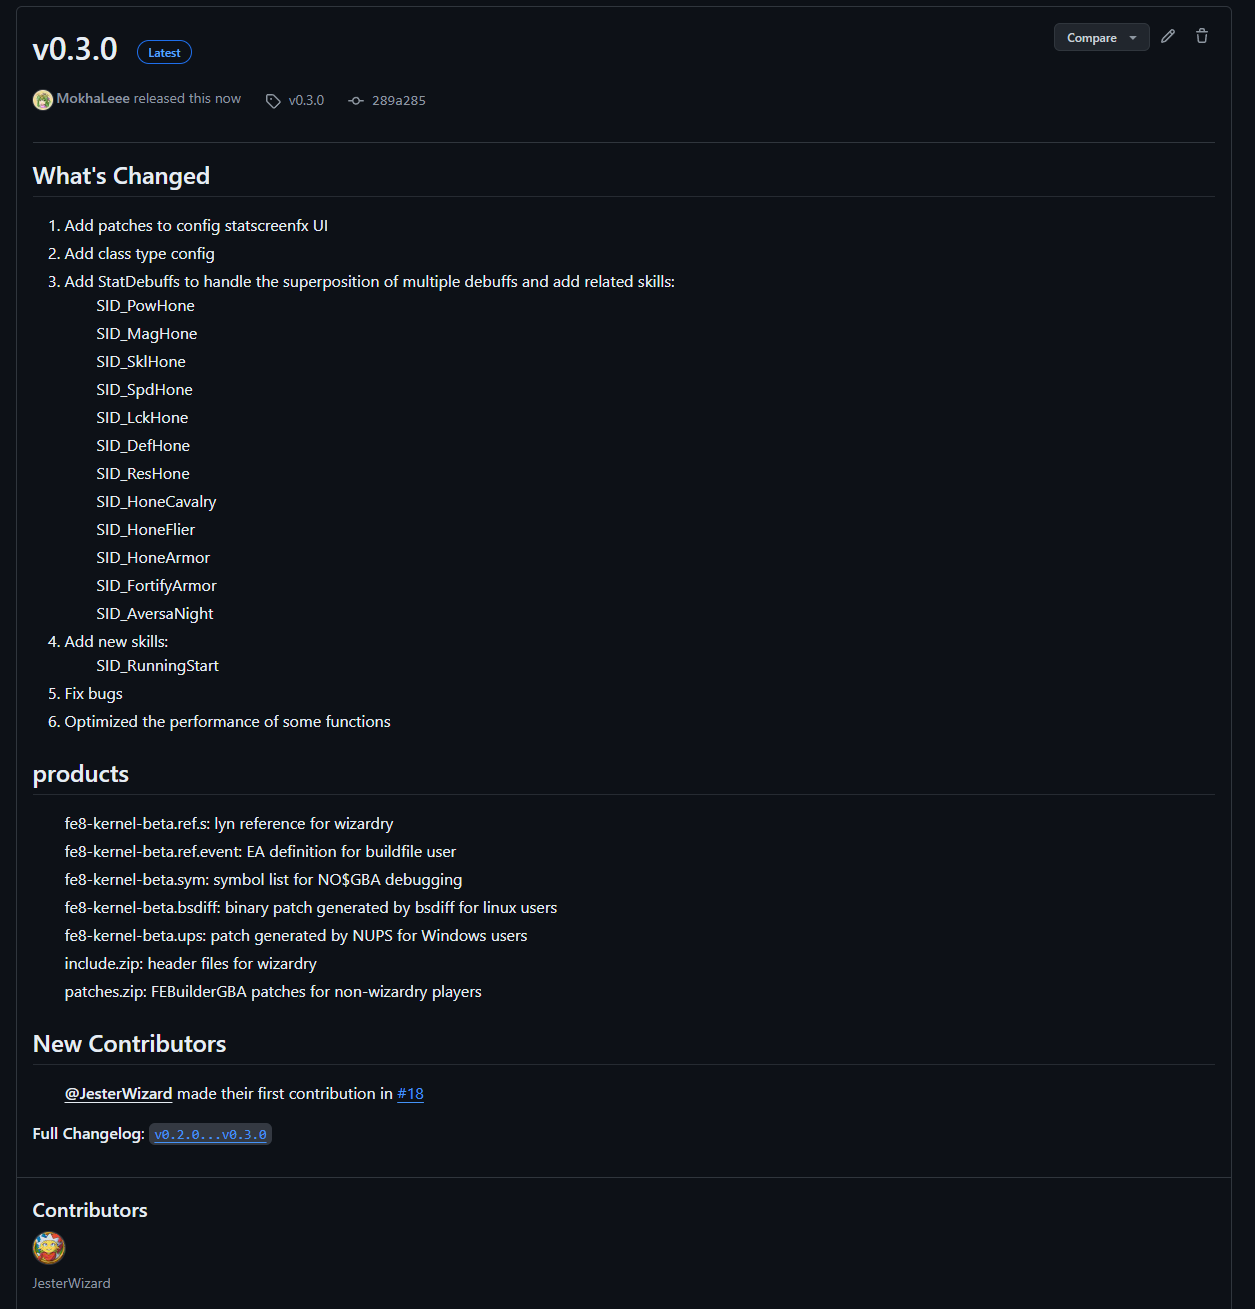The image size is (1255, 1309).
Task: Click the New Contributors heading
Action: [x=129, y=1044]
